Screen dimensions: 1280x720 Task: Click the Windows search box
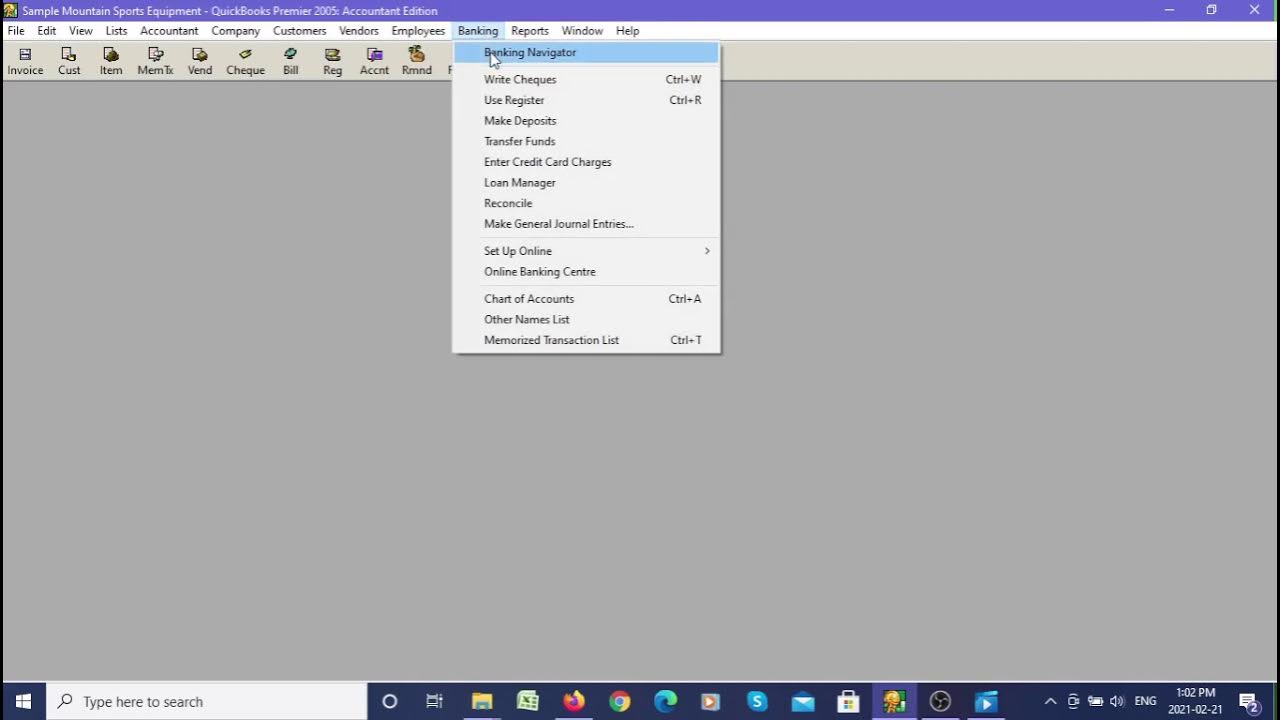coord(207,701)
